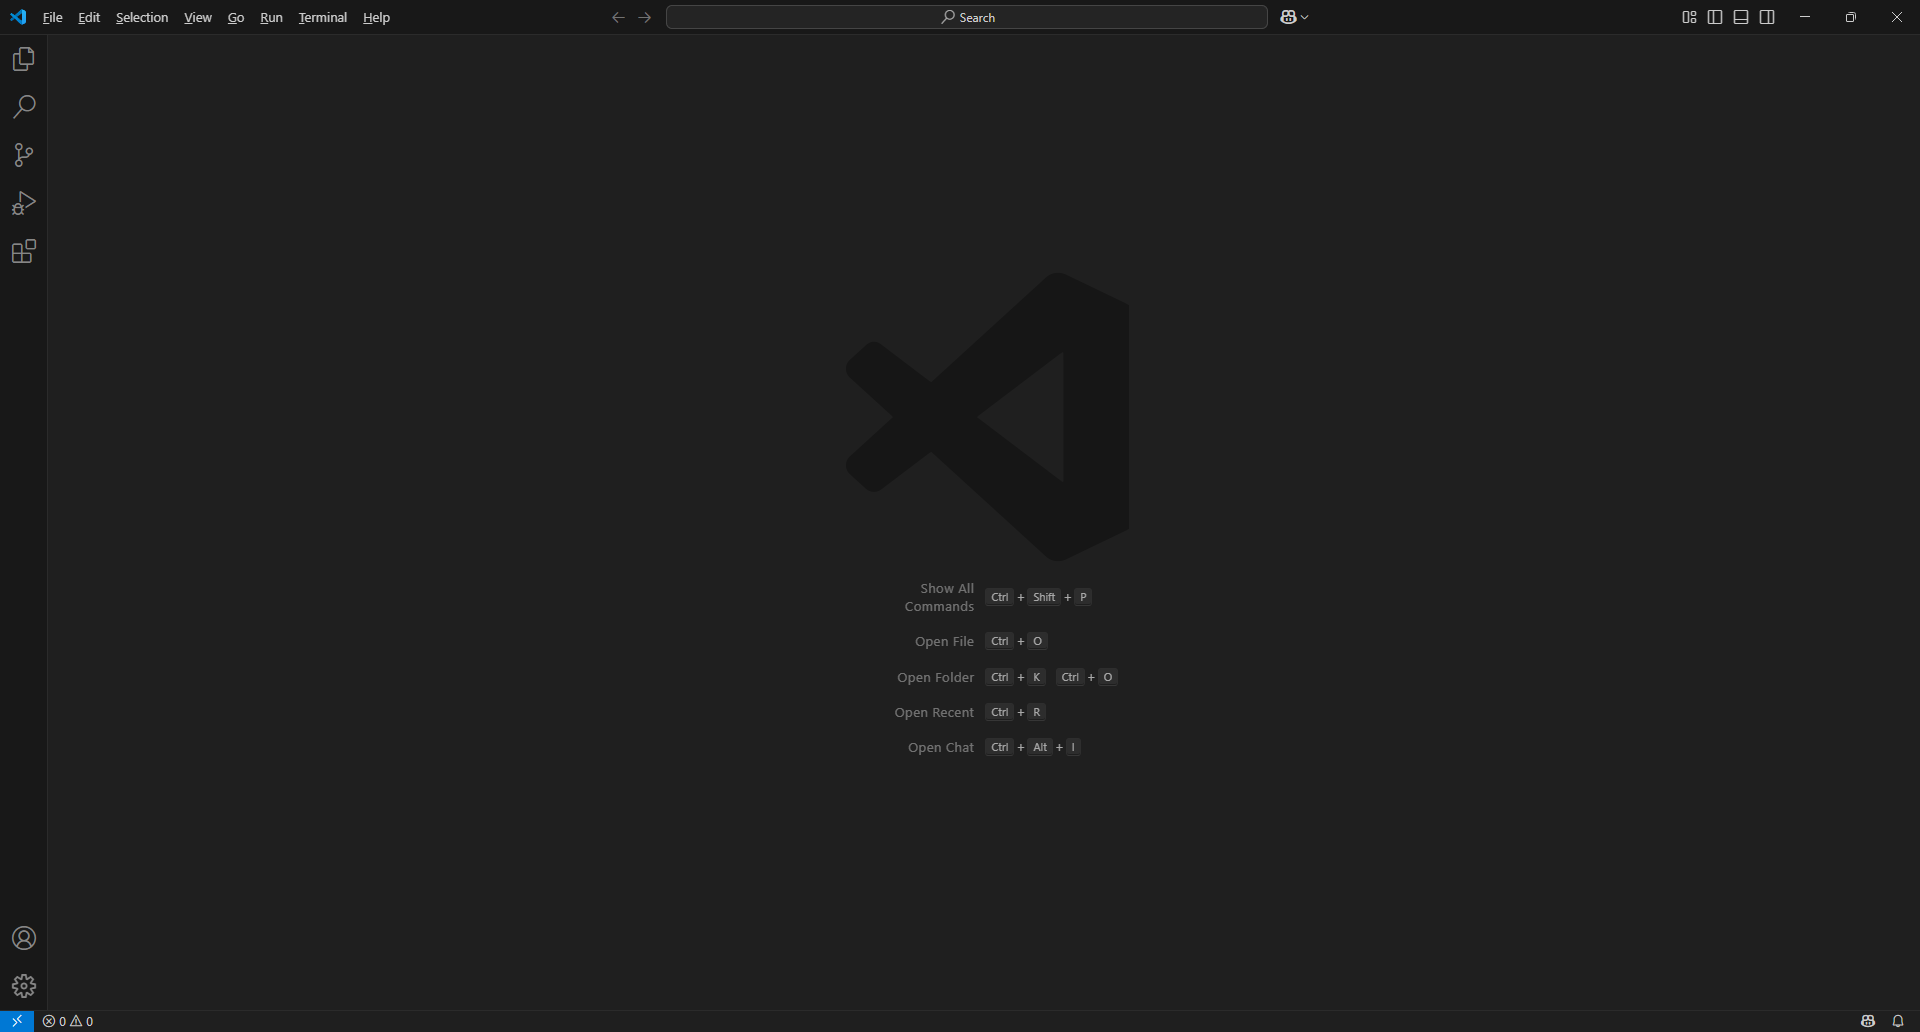
Task: Click the Show All Commands label
Action: click(939, 597)
